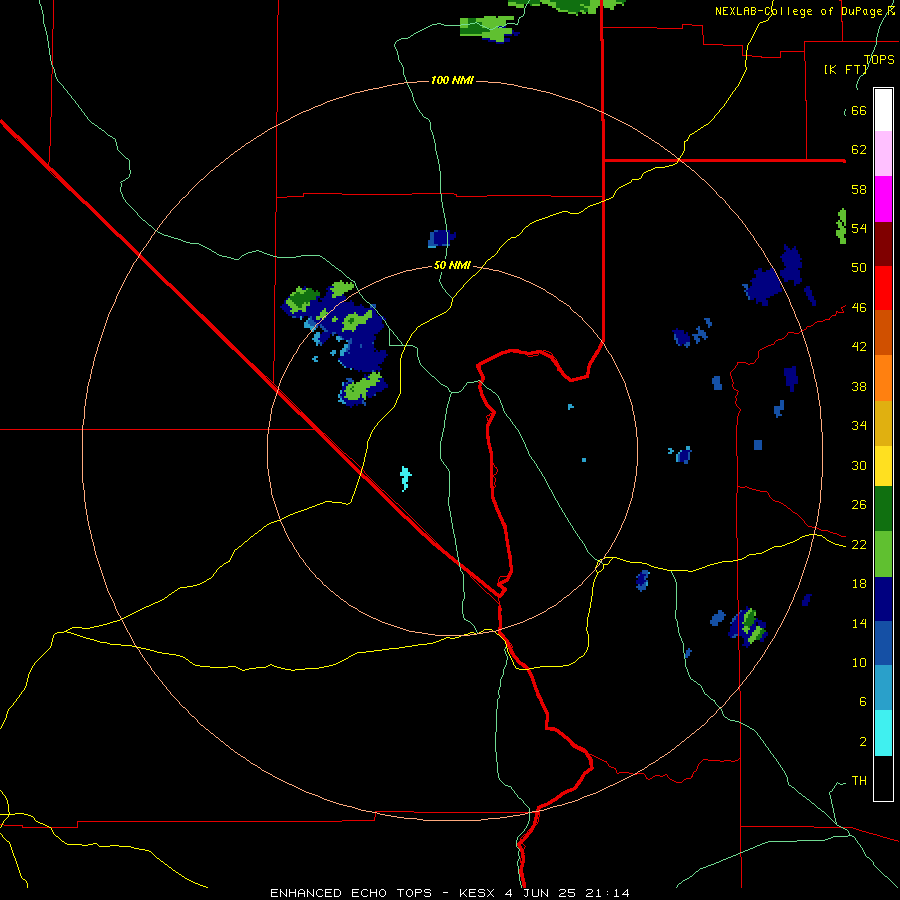Click the 100 NMI range ring label
Image resolution: width=900 pixels, height=900 pixels.
pyautogui.click(x=452, y=80)
